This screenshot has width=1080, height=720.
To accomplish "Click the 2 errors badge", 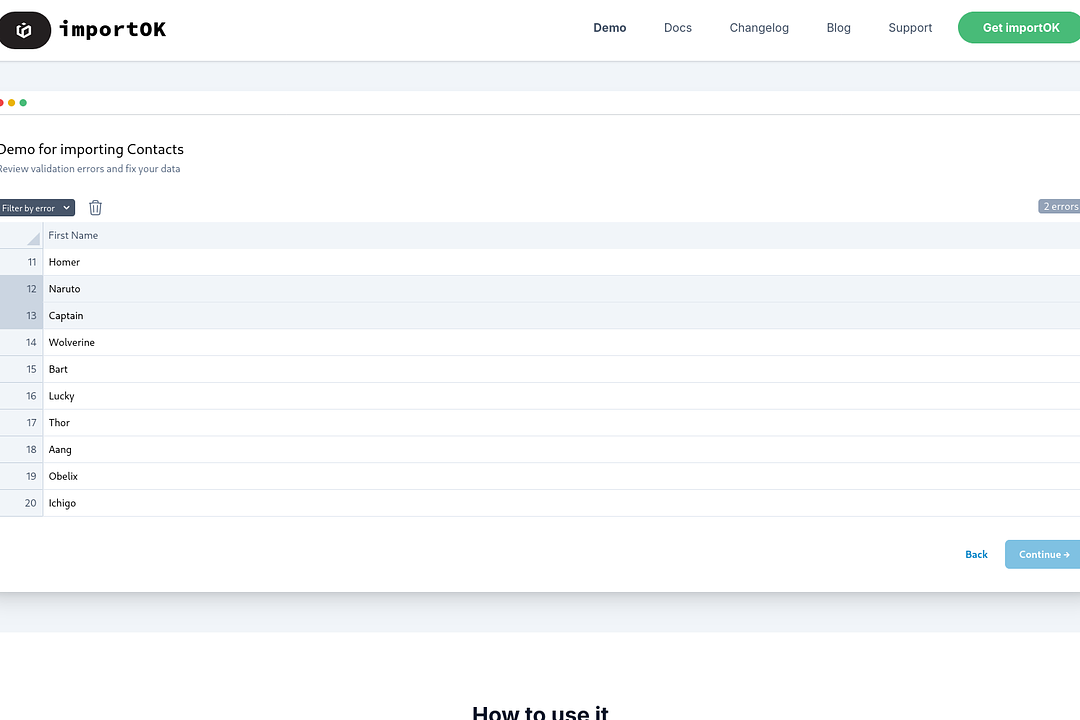I will coord(1059,207).
